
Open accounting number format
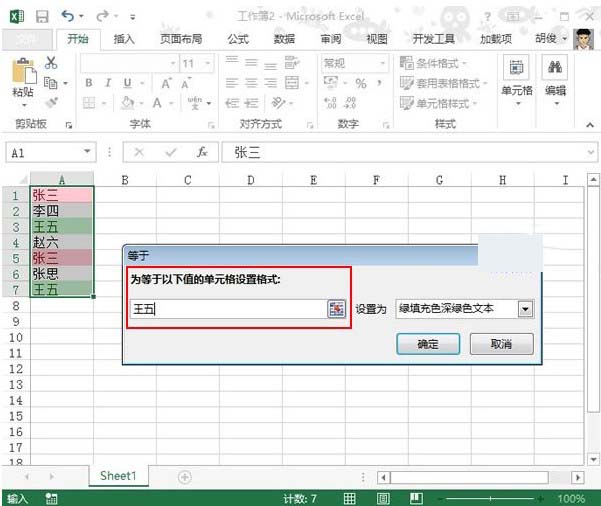[x=331, y=82]
